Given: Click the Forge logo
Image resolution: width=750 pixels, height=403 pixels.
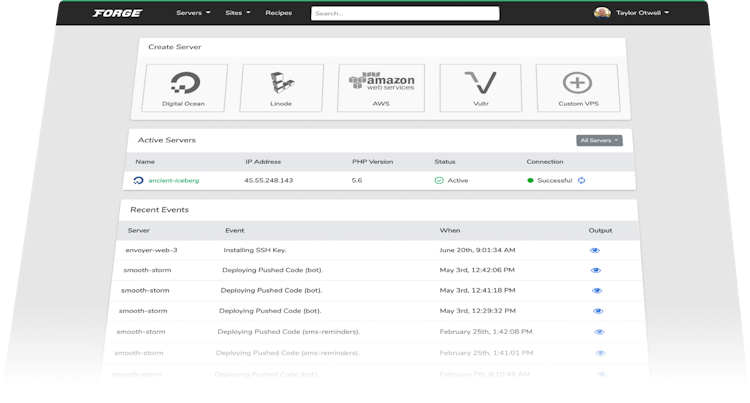Looking at the screenshot, I should [x=117, y=13].
